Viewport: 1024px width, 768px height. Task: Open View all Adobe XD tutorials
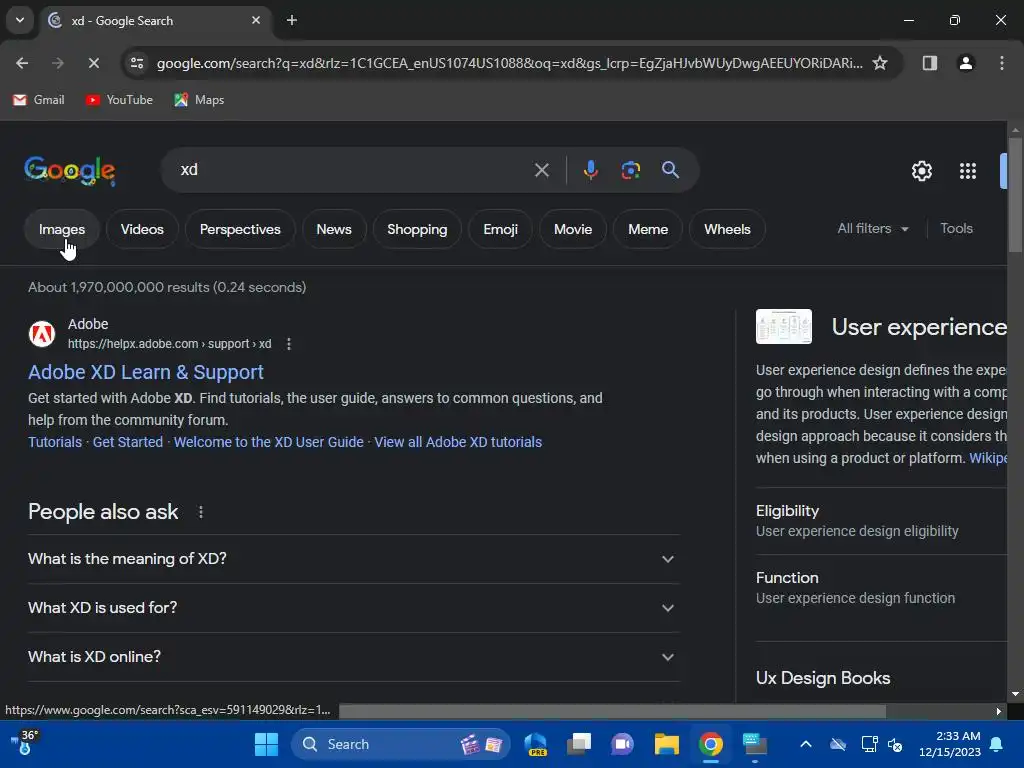pyautogui.click(x=458, y=442)
